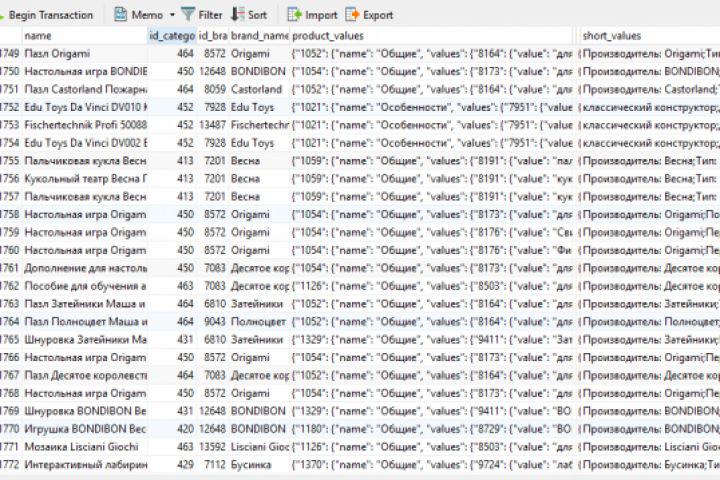
Task: Select id_bra cell '9043'
Action: click(213, 322)
